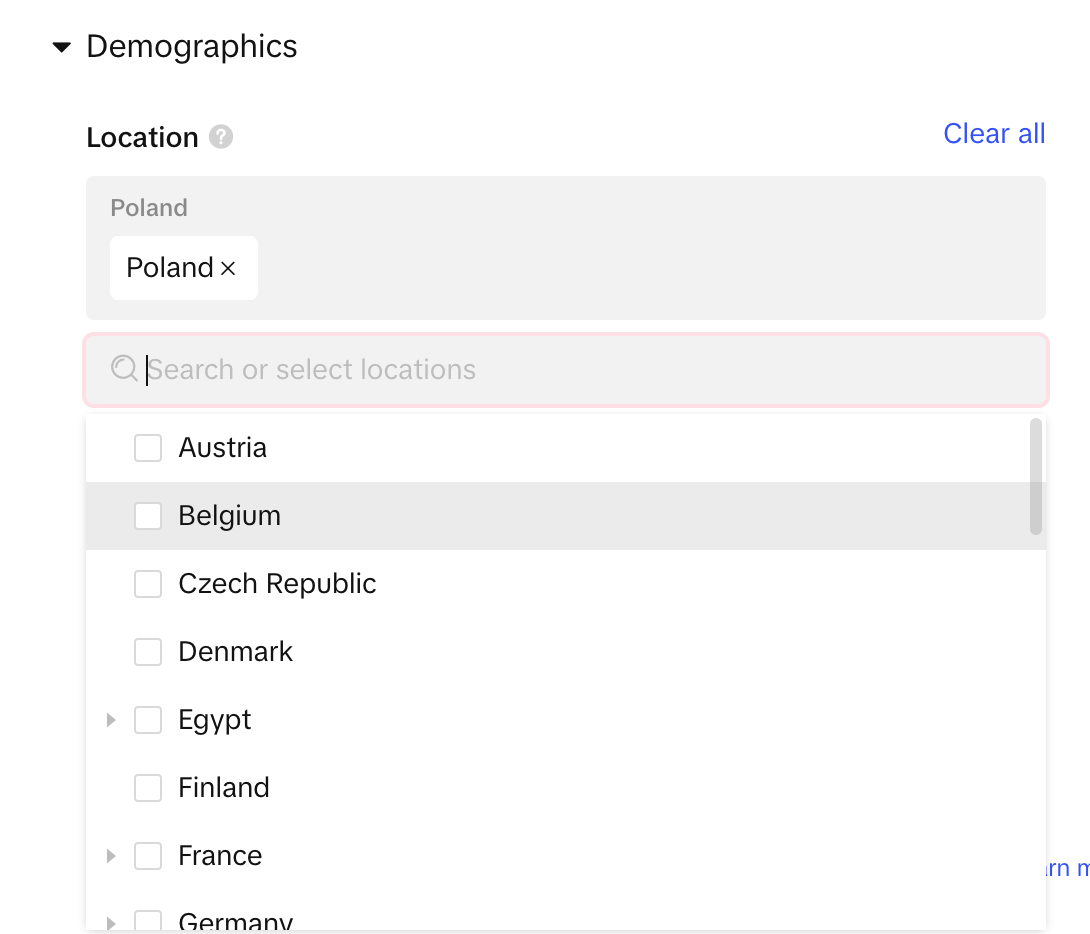Click the Demographics section heading
Screen dimensions: 1090x934
coord(192,47)
